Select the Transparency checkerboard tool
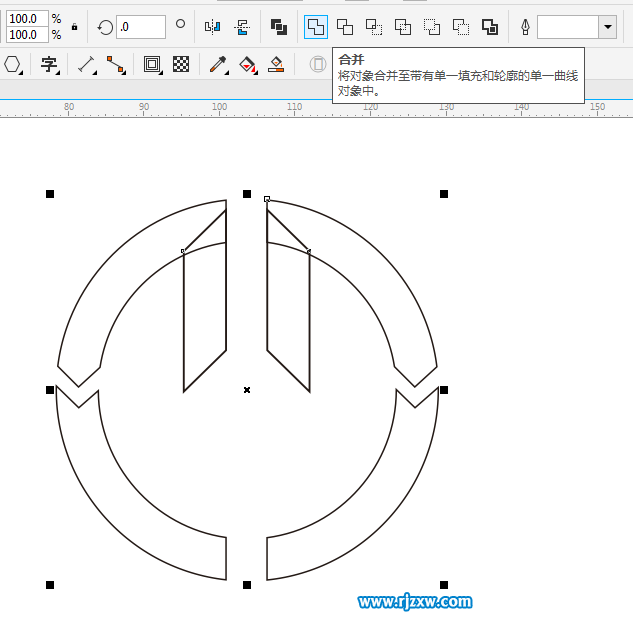 coord(181,65)
